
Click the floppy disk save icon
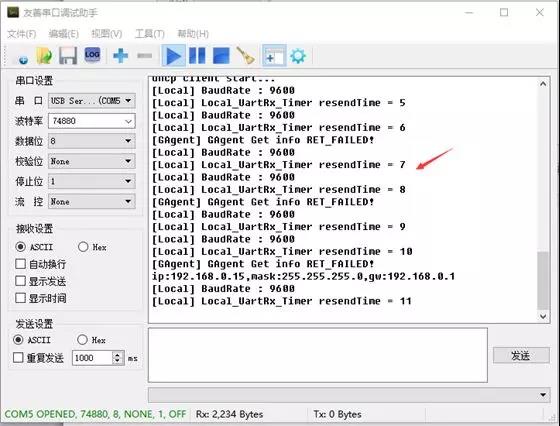(x=68, y=56)
